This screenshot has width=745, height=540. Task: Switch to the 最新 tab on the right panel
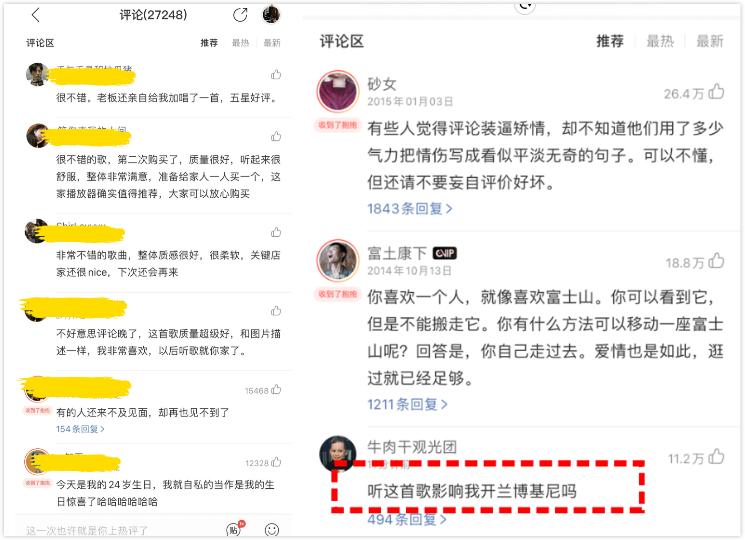[x=710, y=41]
